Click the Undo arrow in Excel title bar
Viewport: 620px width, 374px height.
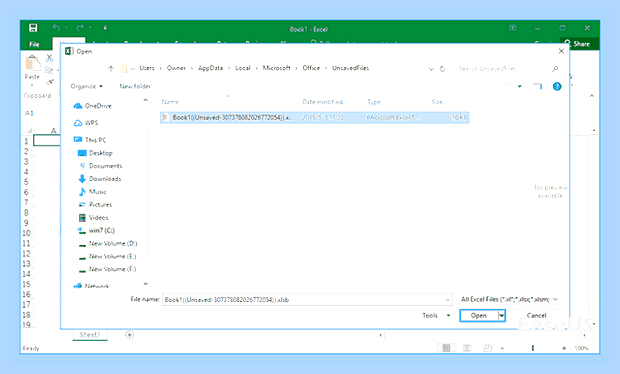point(57,28)
